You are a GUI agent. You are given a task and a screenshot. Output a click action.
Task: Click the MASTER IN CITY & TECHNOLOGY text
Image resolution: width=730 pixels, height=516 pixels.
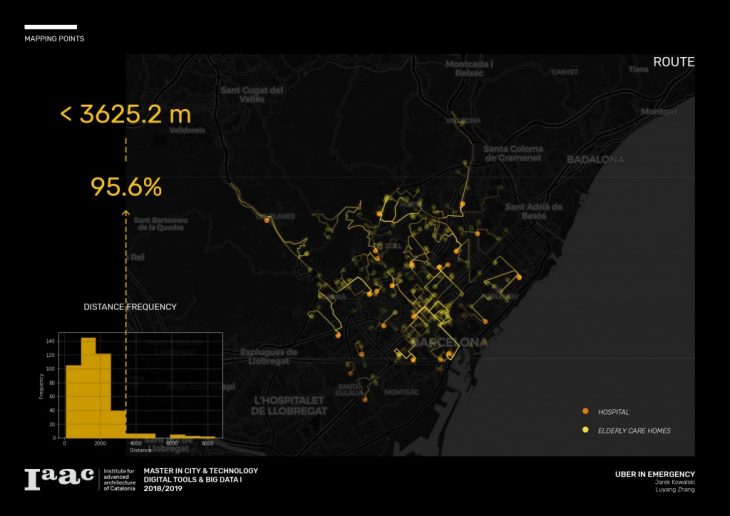200,471
